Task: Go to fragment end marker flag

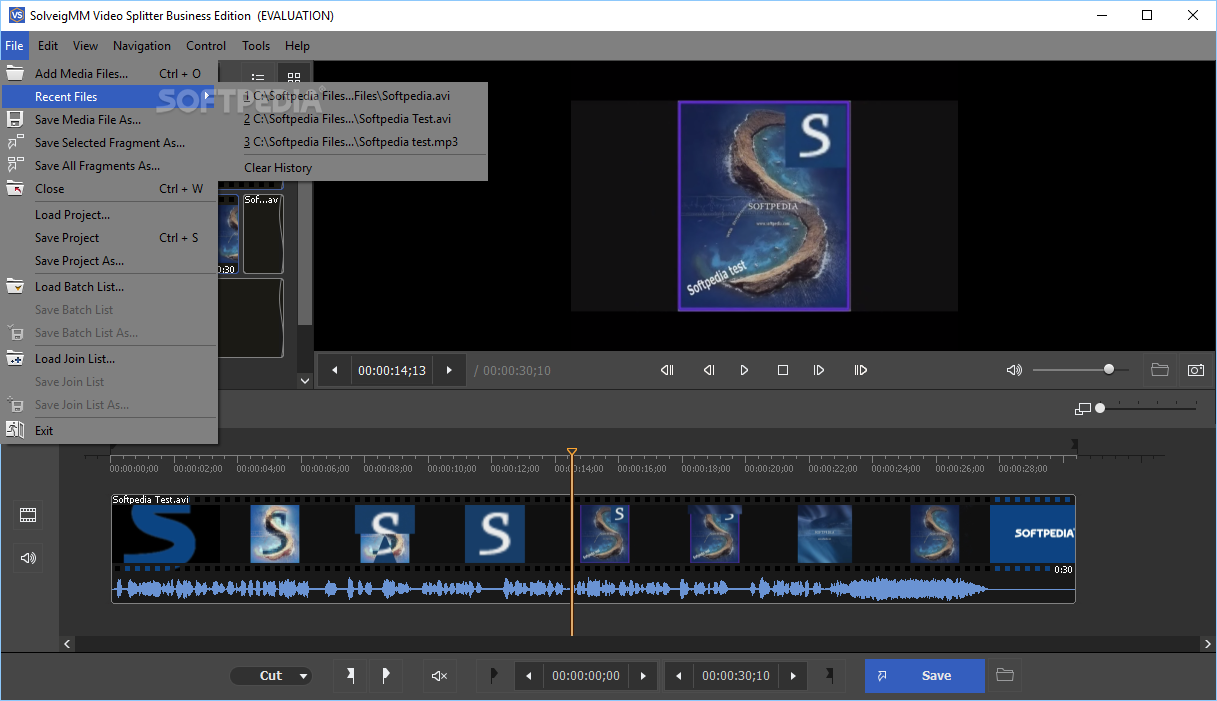Action: click(829, 676)
